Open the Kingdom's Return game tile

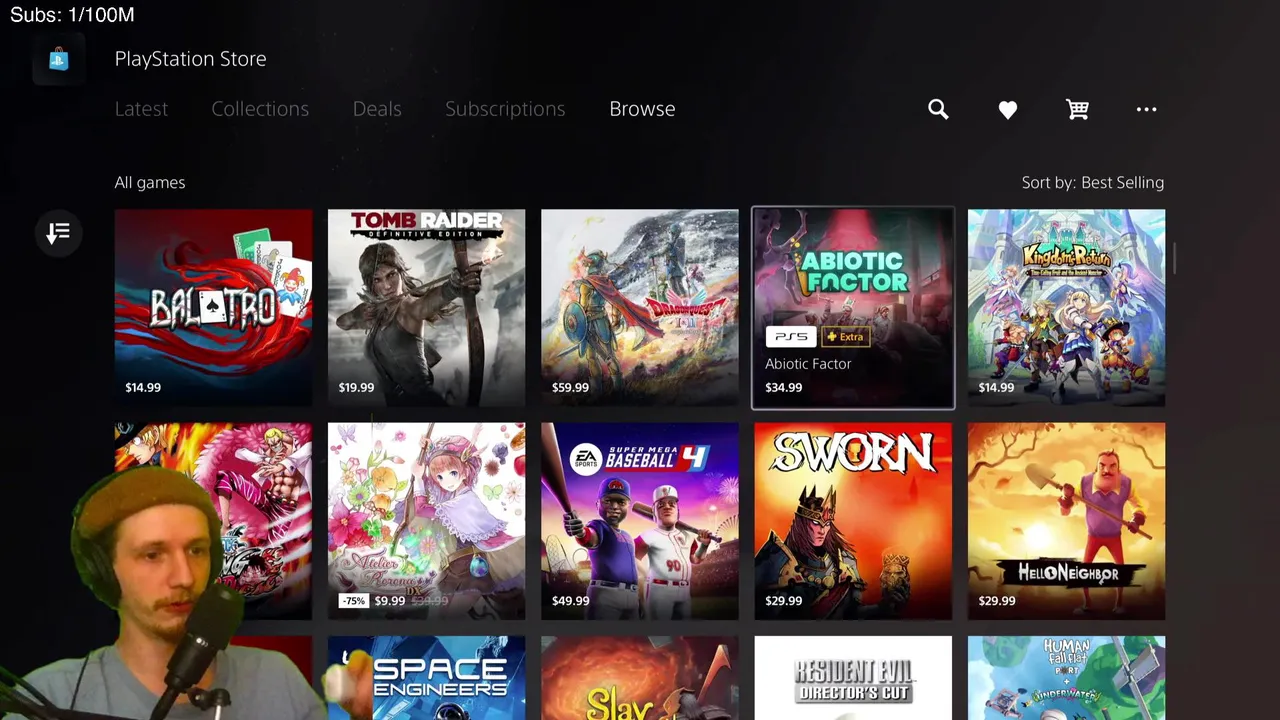(x=1066, y=307)
